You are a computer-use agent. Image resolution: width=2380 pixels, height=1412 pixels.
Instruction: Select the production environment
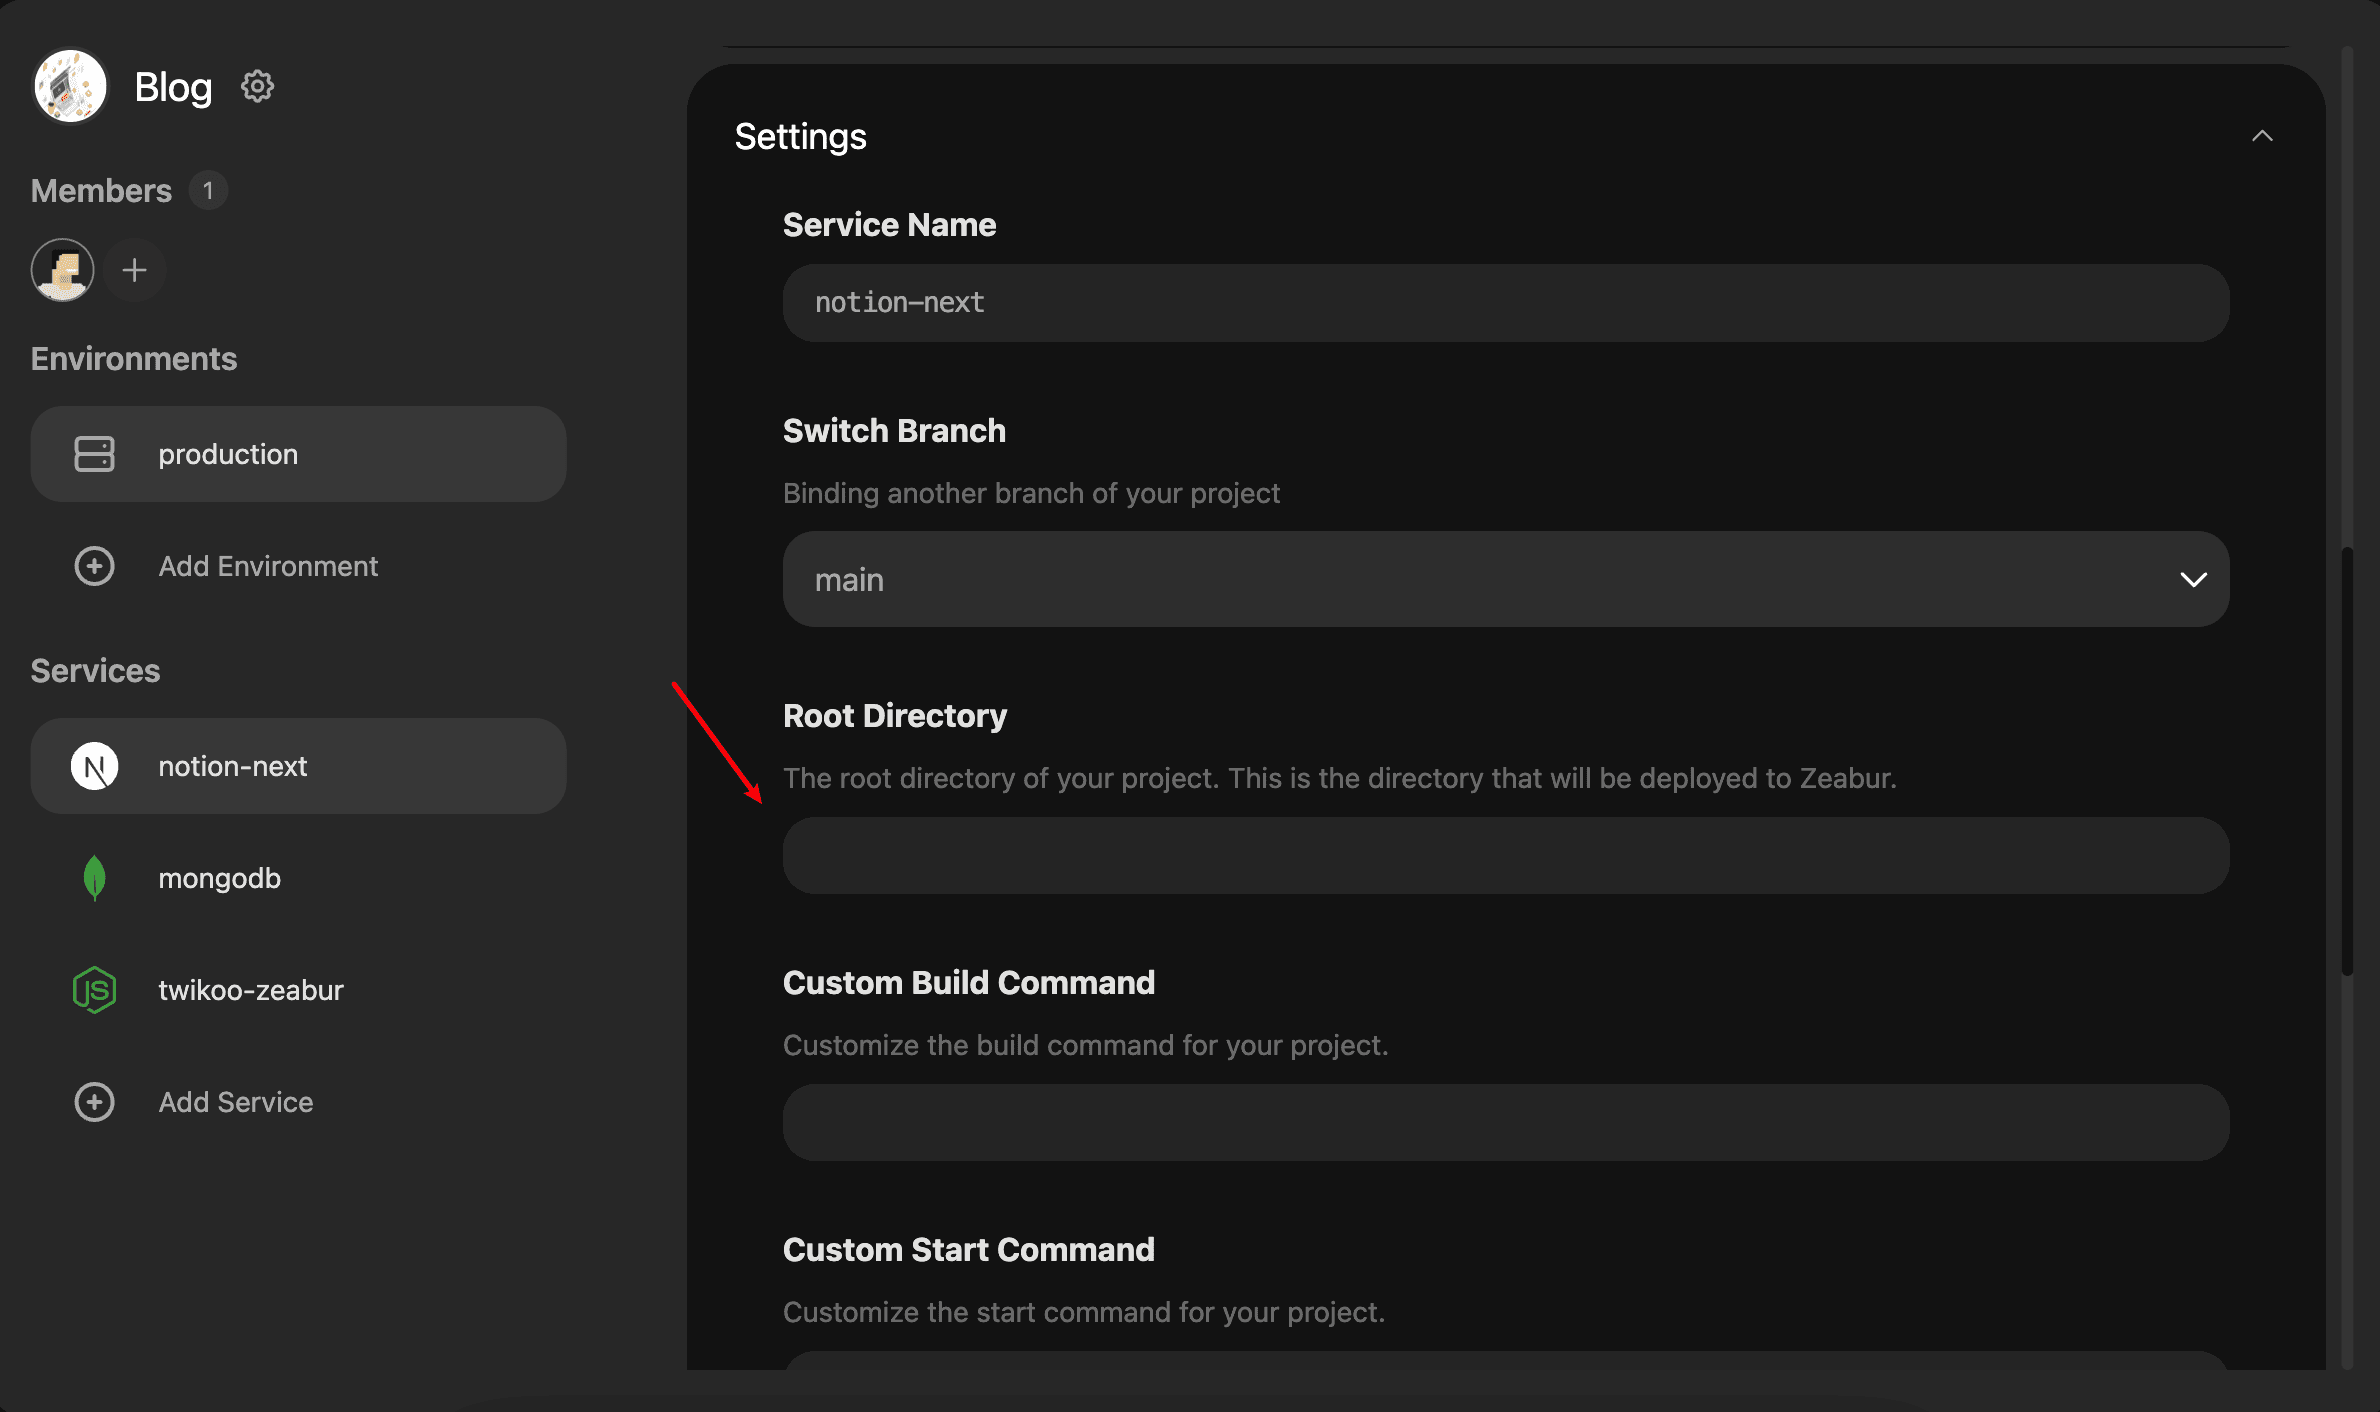[x=298, y=454]
